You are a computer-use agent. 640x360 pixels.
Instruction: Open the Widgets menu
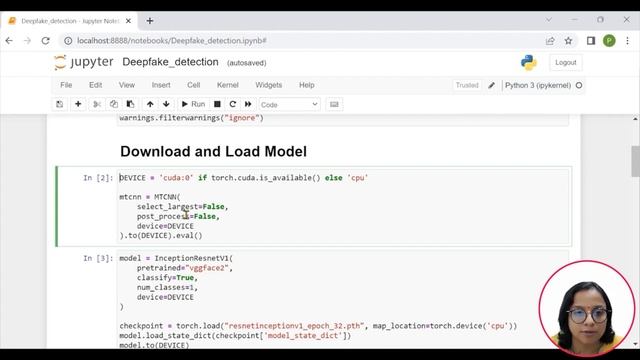click(269, 85)
